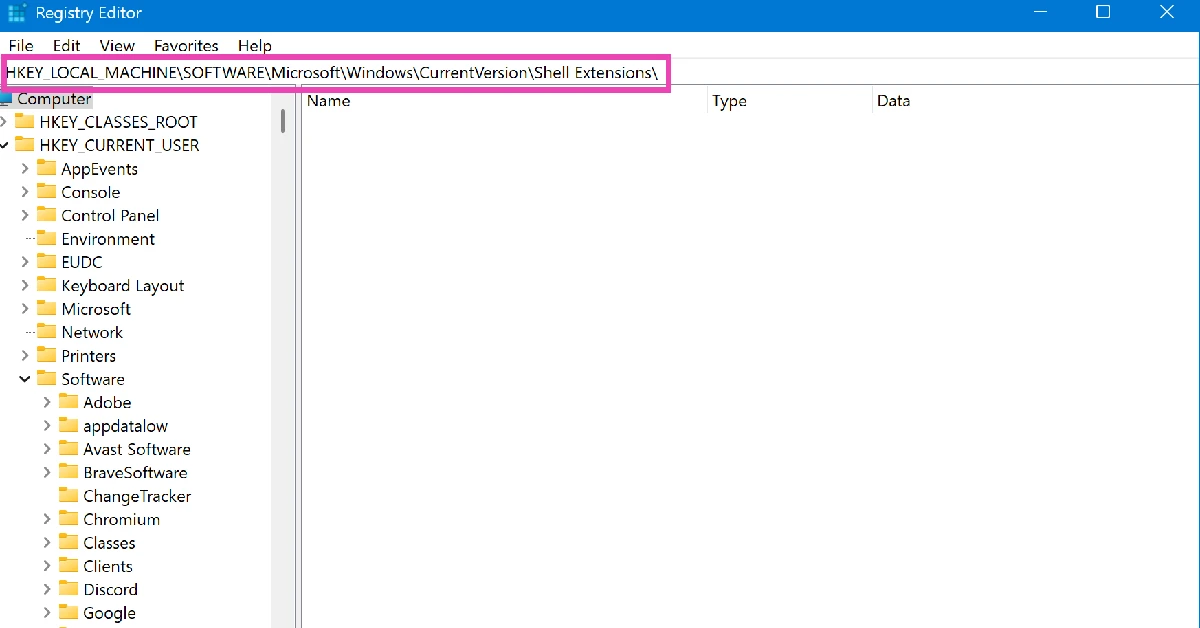Click the Adobe key folder icon
1200x628 pixels.
(68, 402)
